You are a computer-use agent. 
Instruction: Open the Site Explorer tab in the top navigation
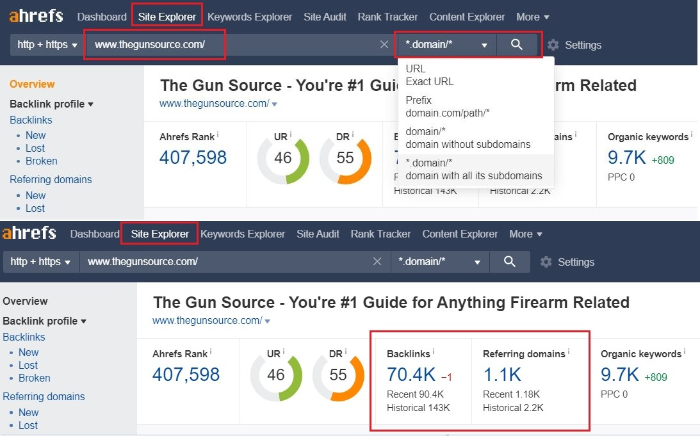168,17
